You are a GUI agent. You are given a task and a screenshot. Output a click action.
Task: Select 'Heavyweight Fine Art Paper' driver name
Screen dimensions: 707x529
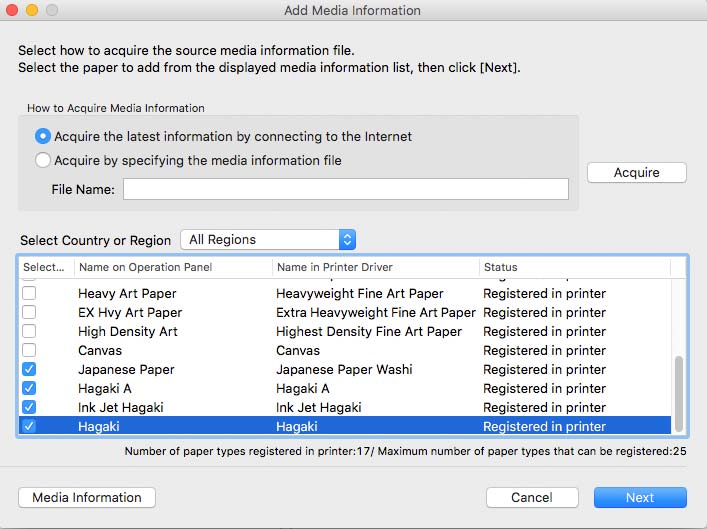coord(360,294)
